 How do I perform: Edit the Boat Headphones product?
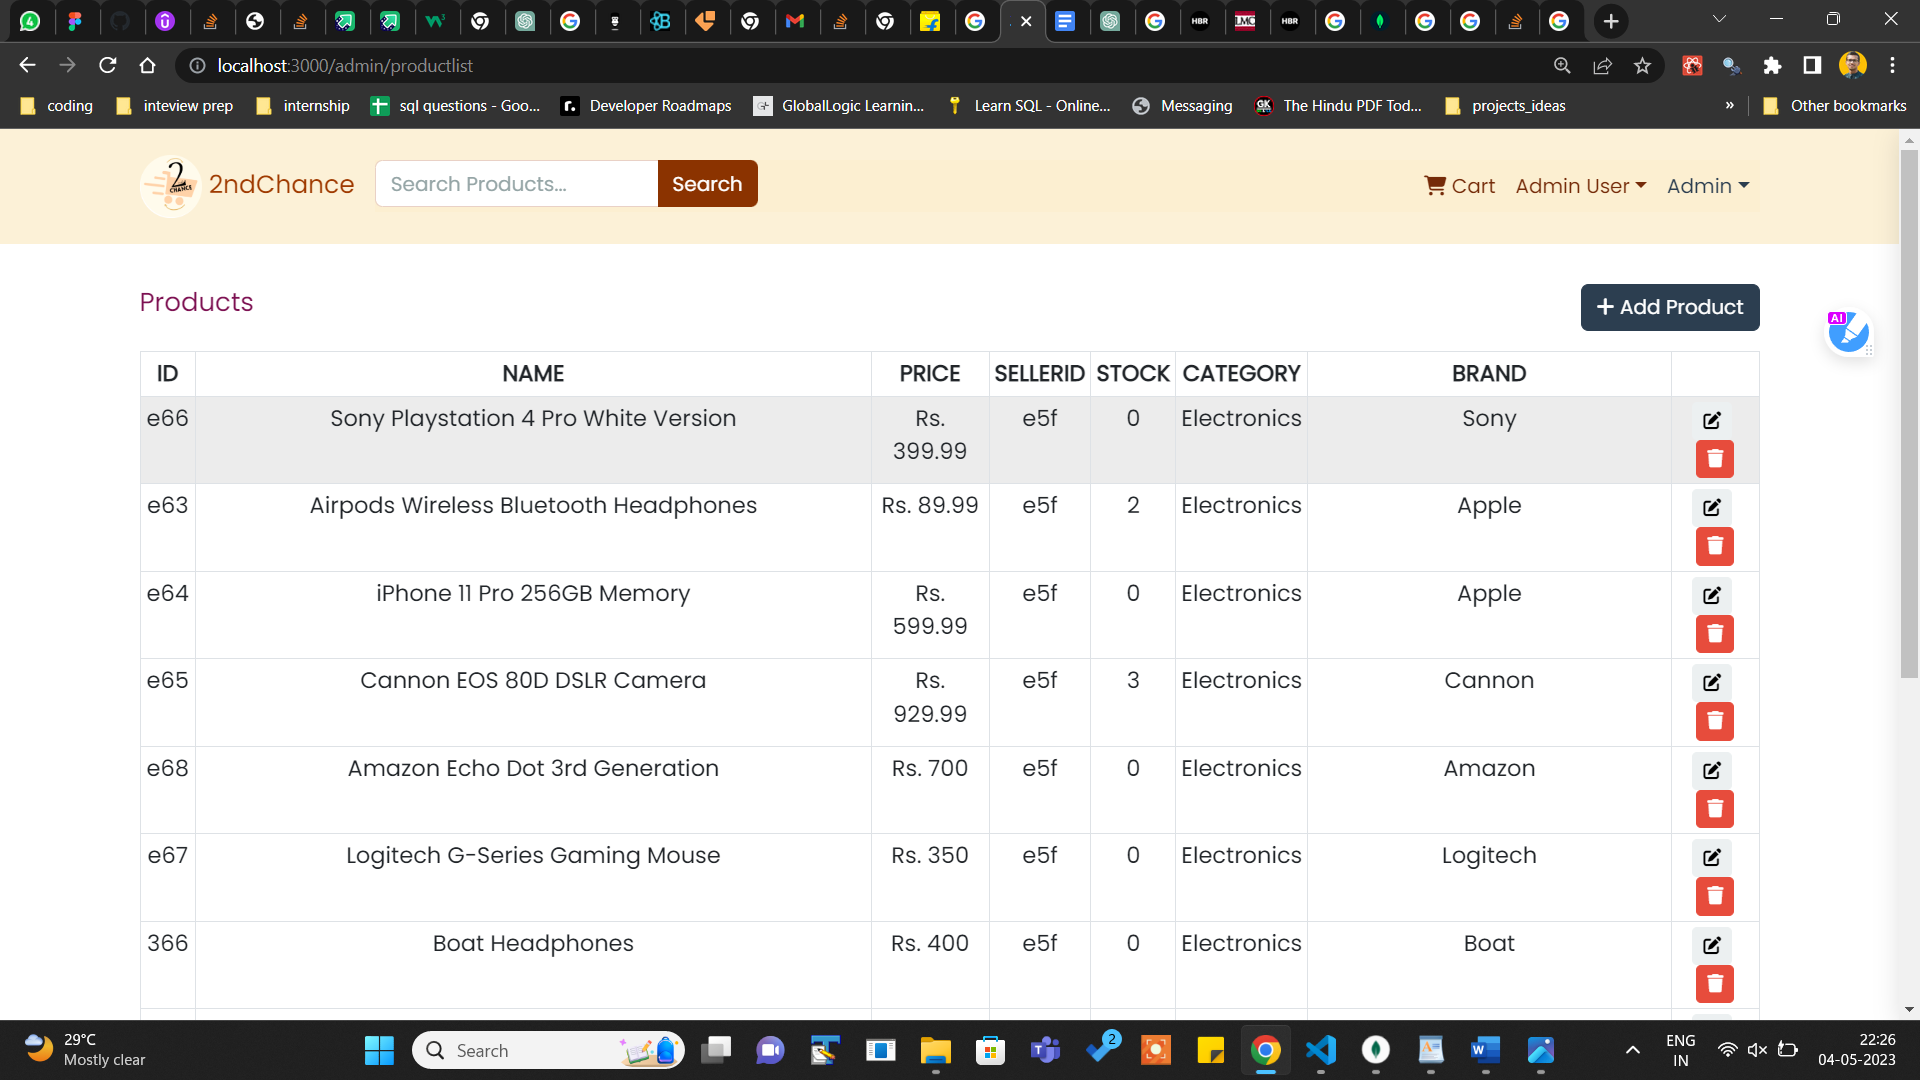(1712, 945)
